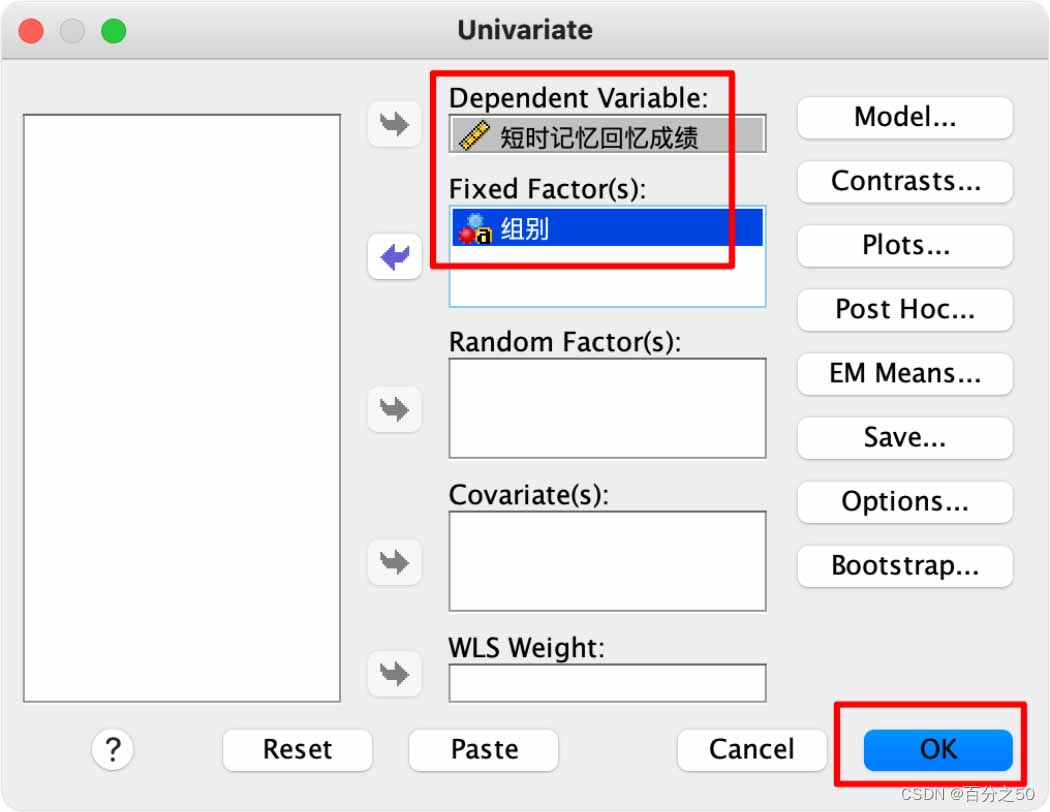Open the EM Means... dialog
The image size is (1050, 812).
[905, 374]
